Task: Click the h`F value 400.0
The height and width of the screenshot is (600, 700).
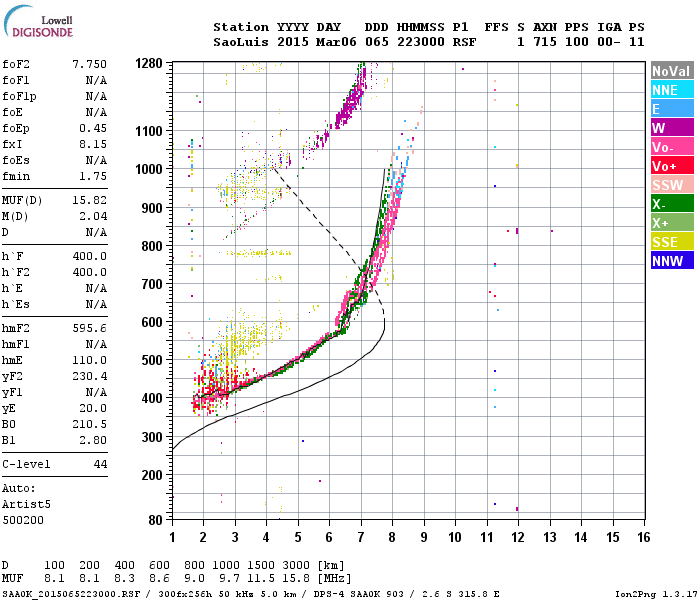Action: point(90,256)
